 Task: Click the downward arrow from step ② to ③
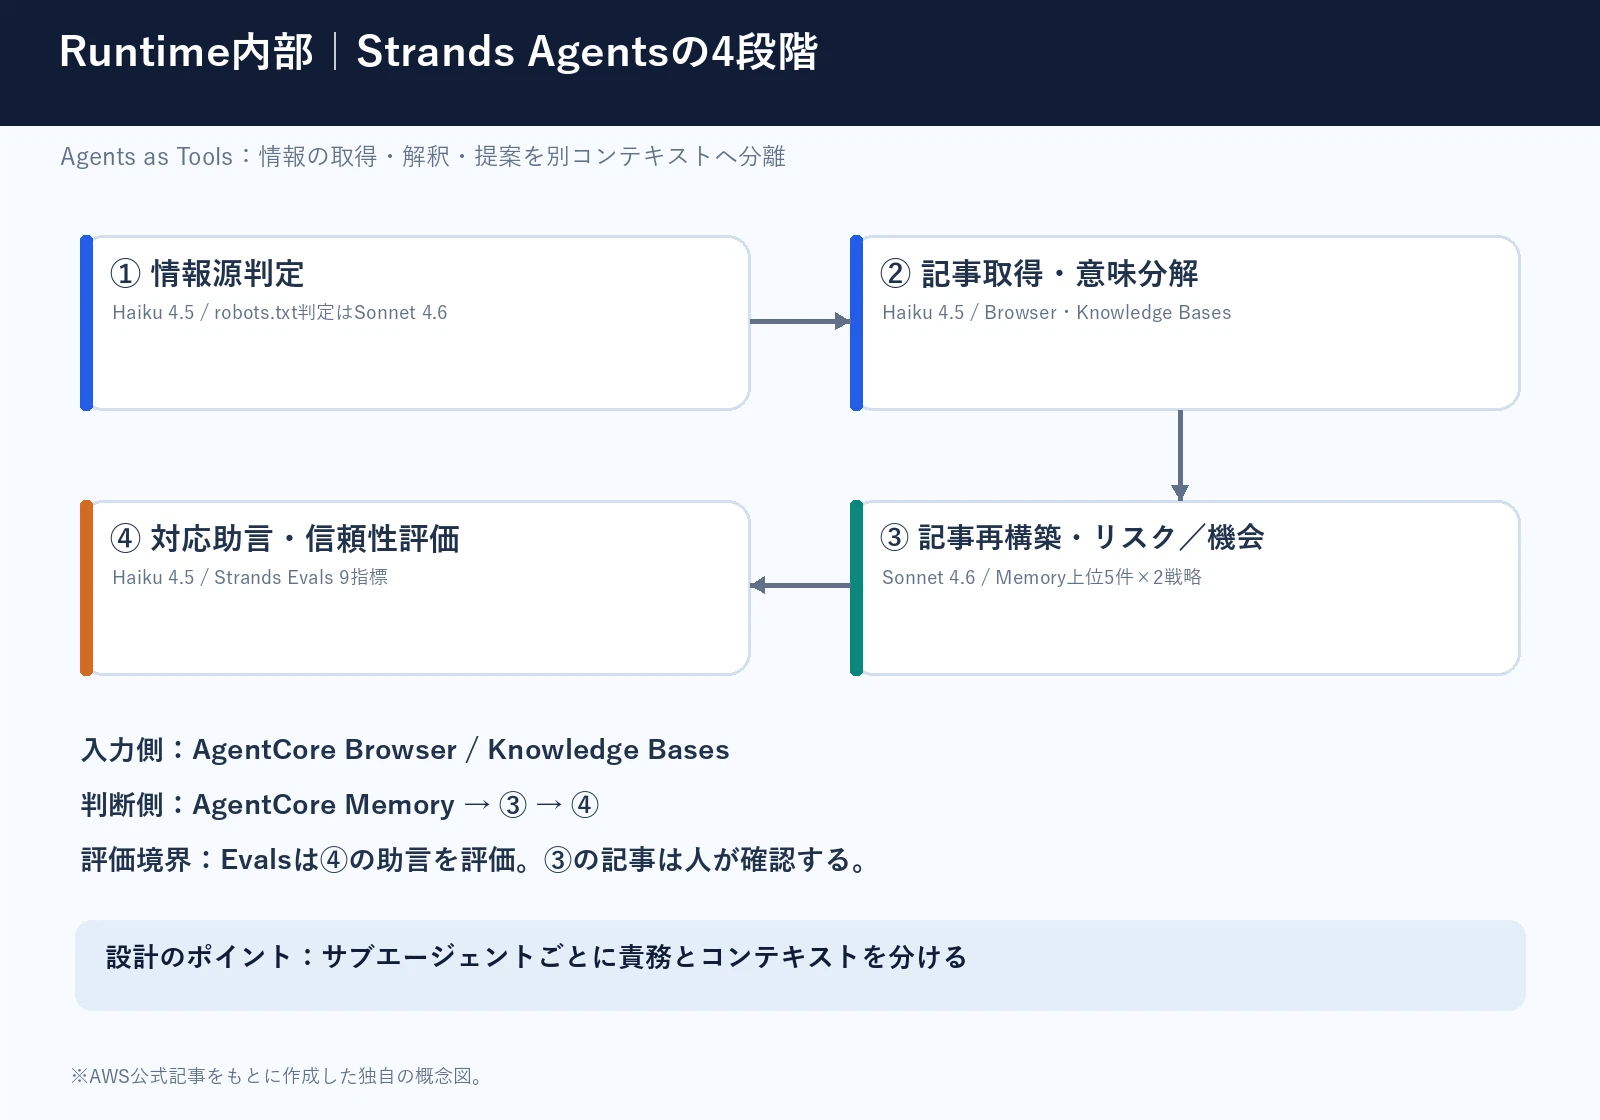(1180, 455)
